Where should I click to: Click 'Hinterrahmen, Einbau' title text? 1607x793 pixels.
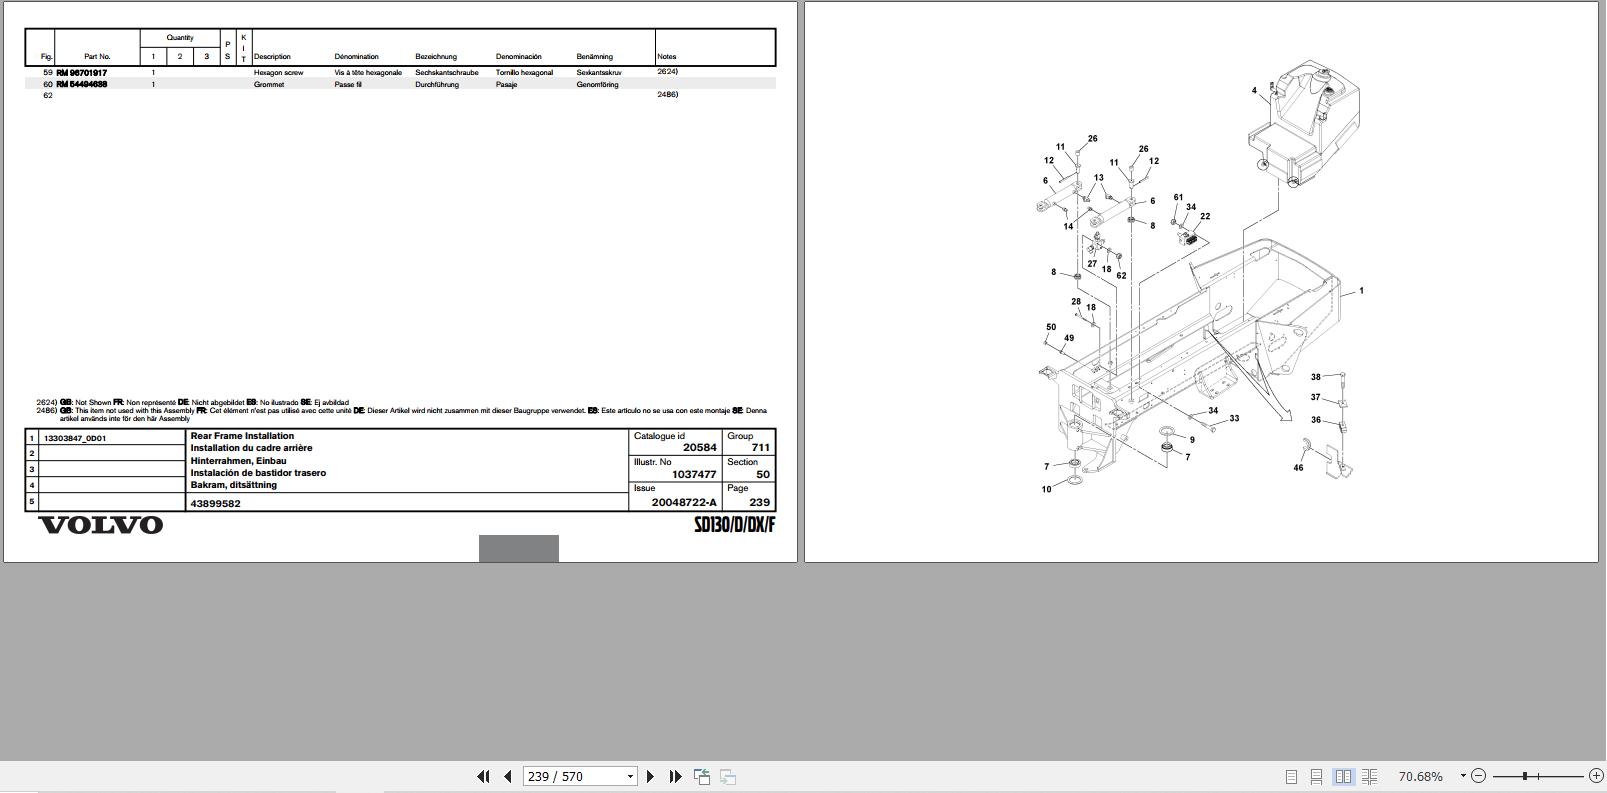[239, 461]
